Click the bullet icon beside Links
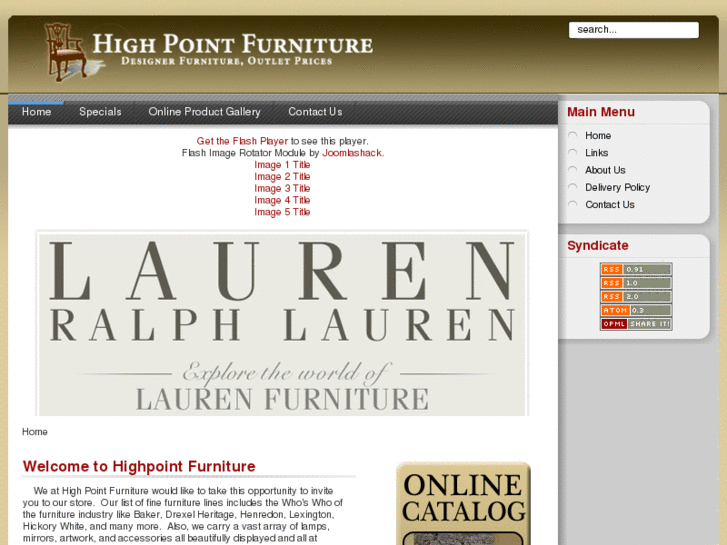The image size is (727, 545). click(x=573, y=153)
